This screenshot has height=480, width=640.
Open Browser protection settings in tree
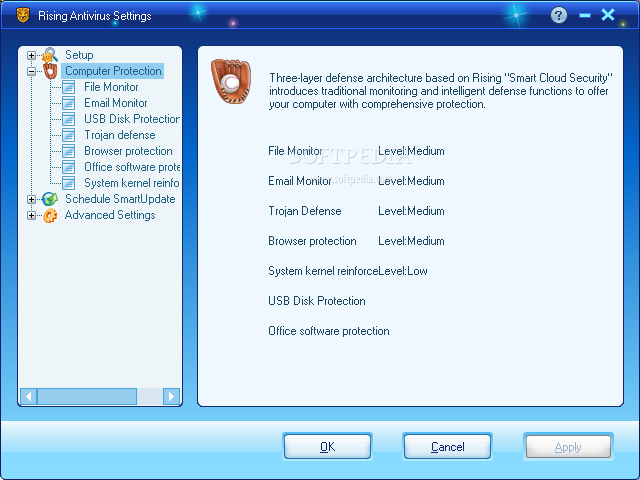pos(128,151)
